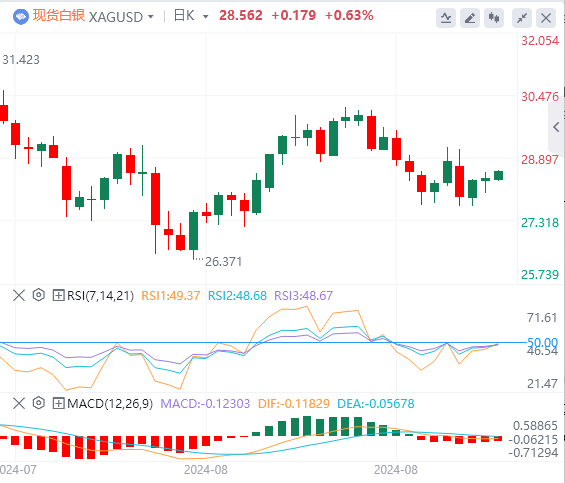
Task: Click the RSI(7,14,21) label
Action: click(101, 296)
